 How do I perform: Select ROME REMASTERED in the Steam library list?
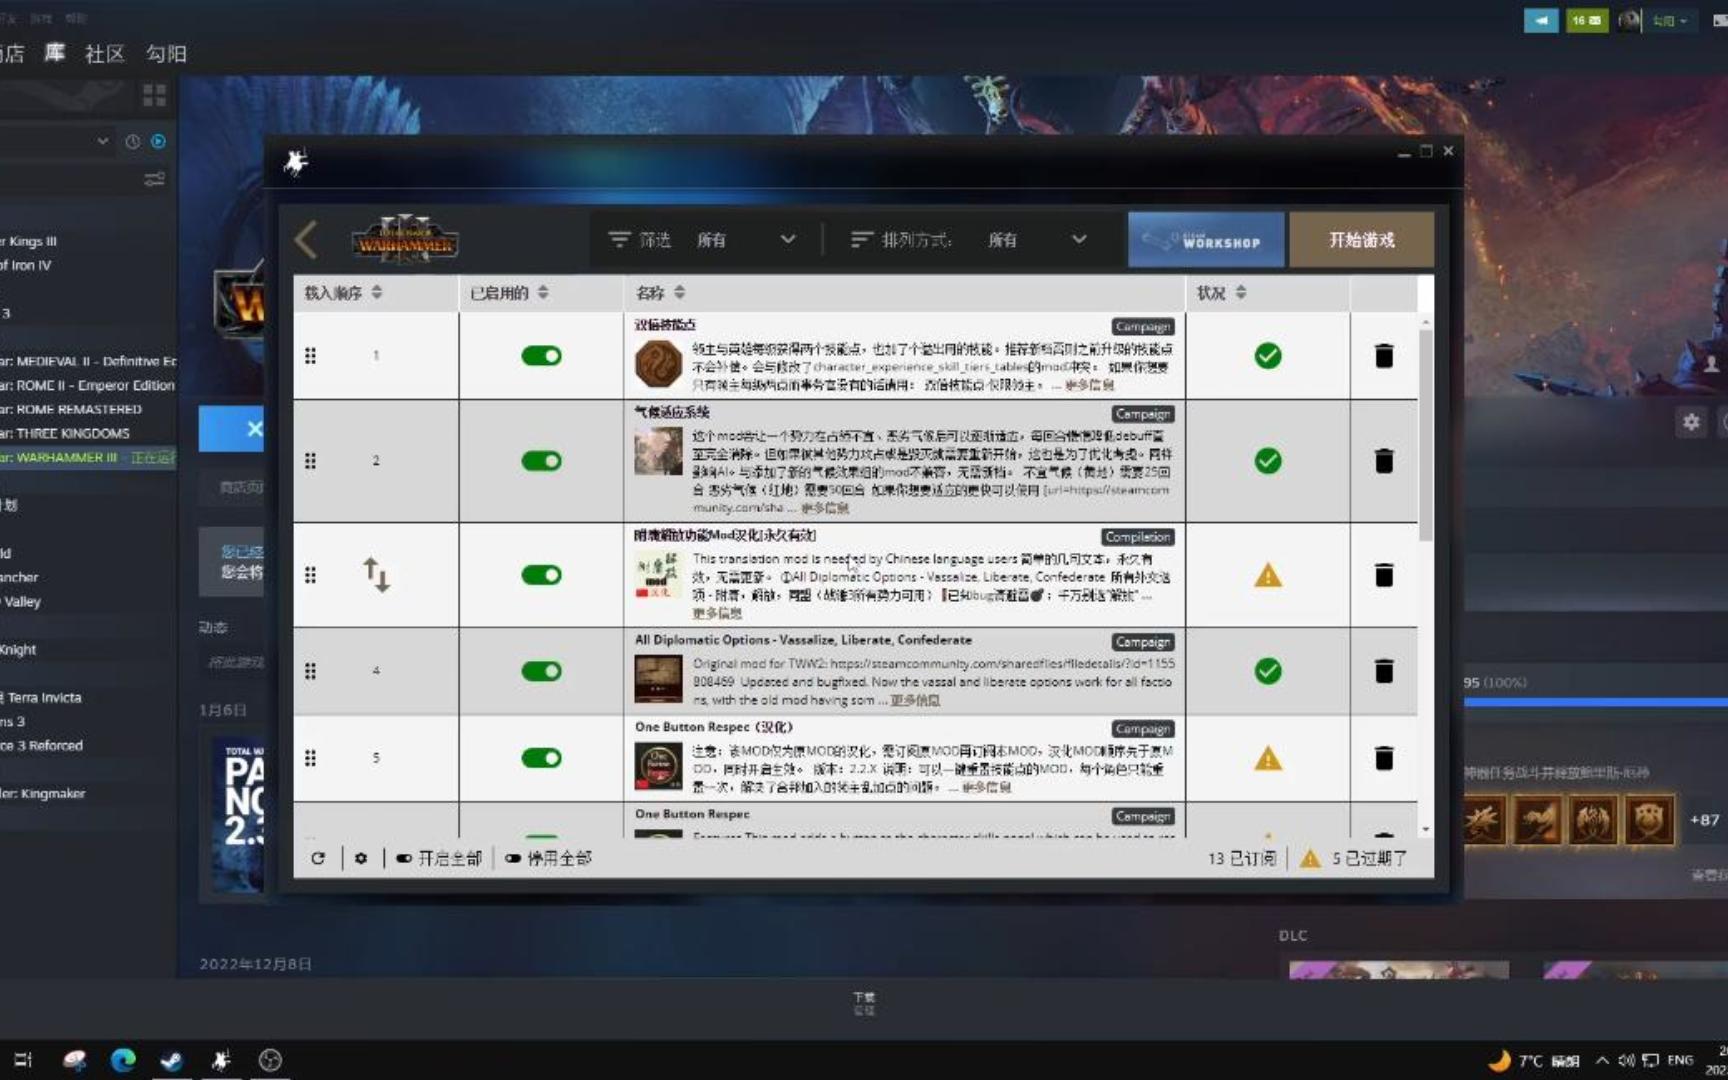pyautogui.click(x=72, y=409)
